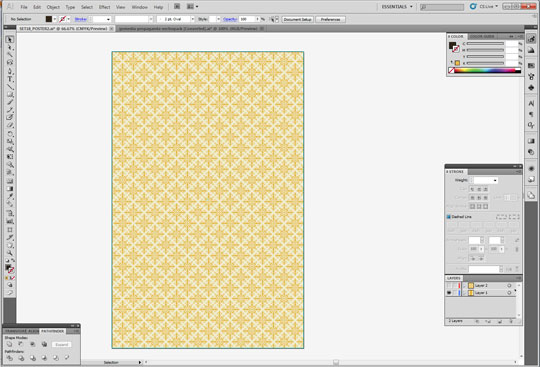Open Style dropdown in control bar
Image resolution: width=540 pixels, height=367 pixels.
click(x=218, y=19)
